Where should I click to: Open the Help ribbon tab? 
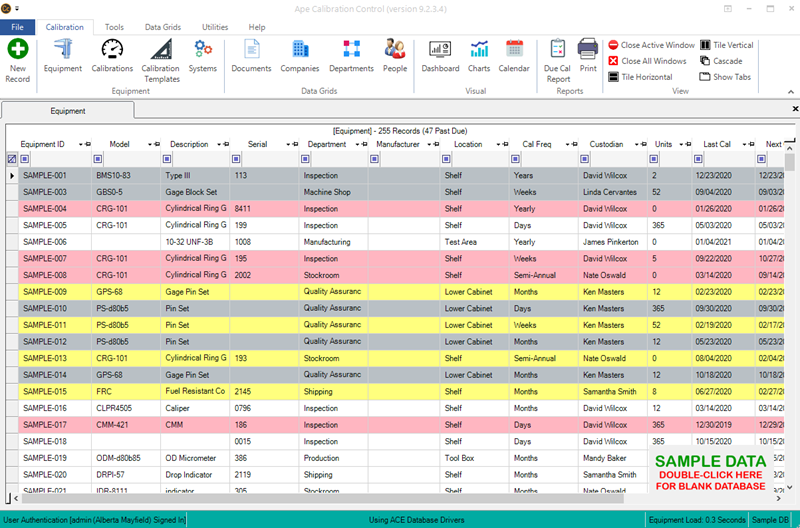click(257, 27)
